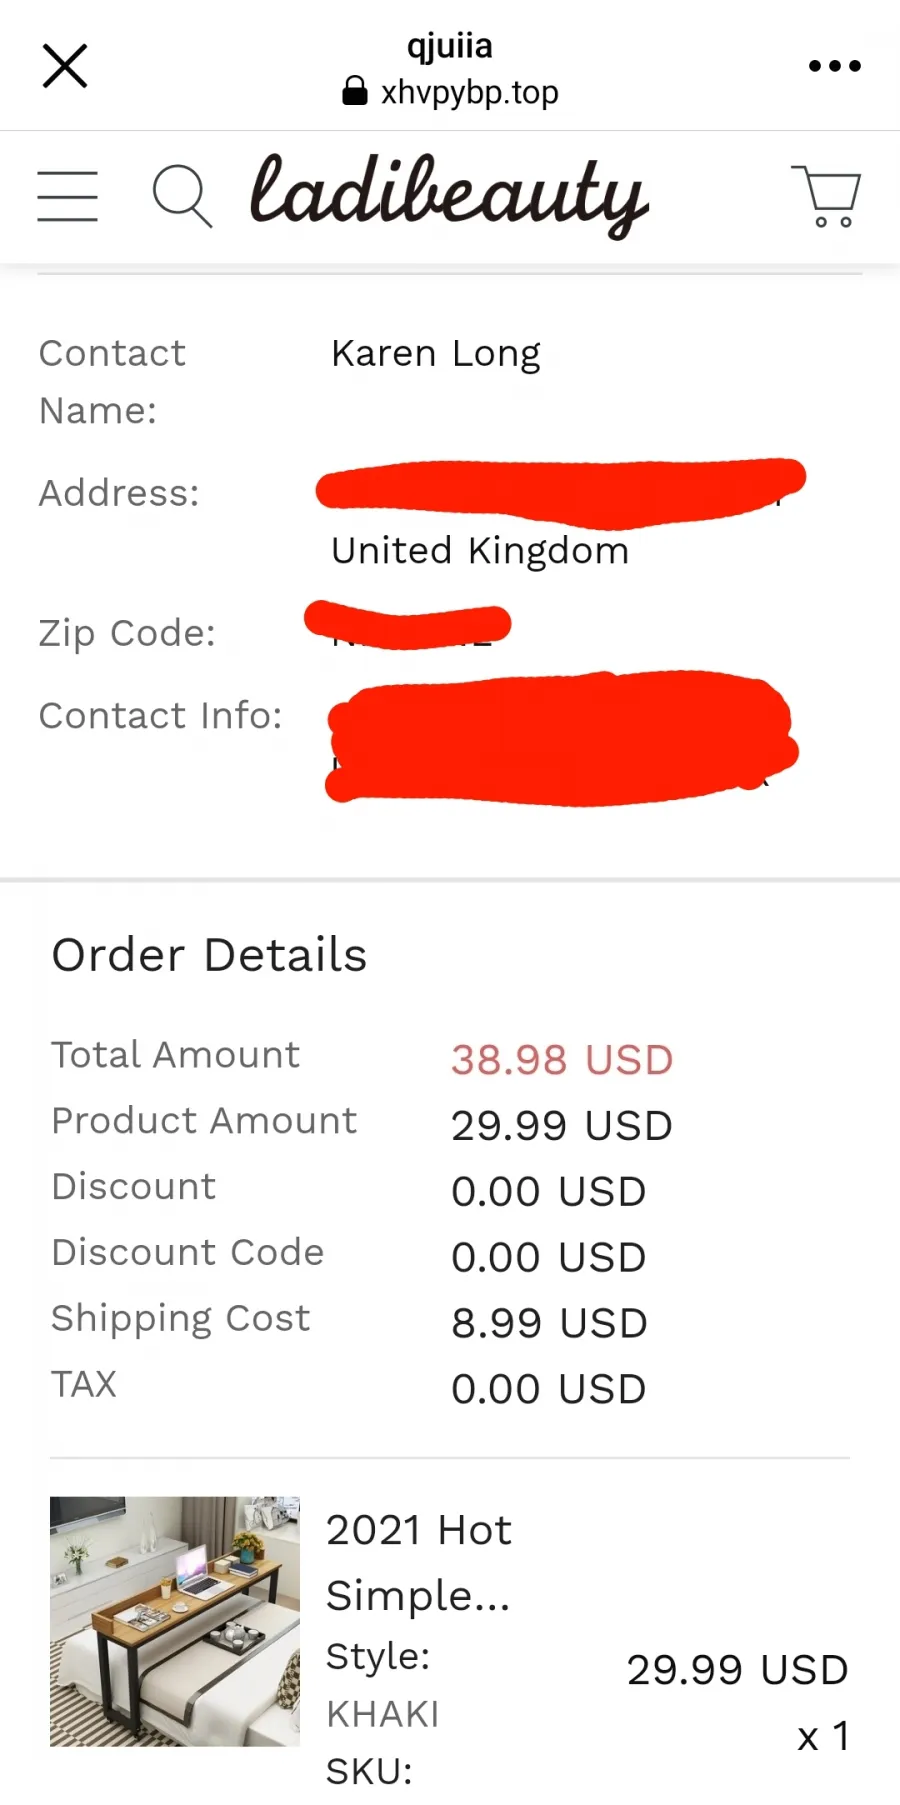Close the in-app browser with the X icon
The image size is (900, 1805).
pyautogui.click(x=65, y=66)
